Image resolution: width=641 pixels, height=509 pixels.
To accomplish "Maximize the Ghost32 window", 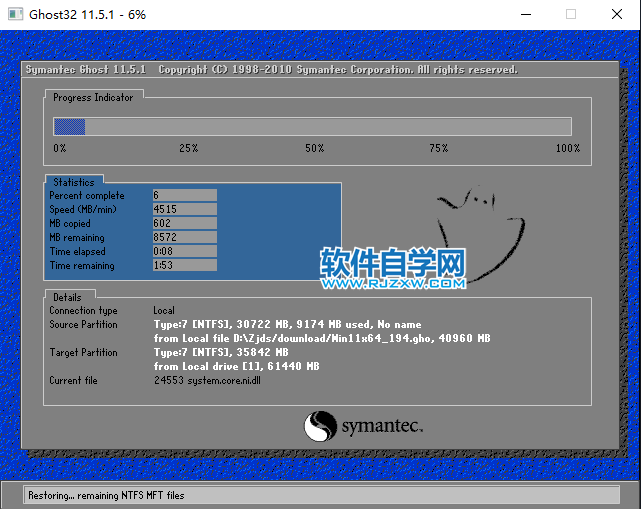I will (571, 14).
